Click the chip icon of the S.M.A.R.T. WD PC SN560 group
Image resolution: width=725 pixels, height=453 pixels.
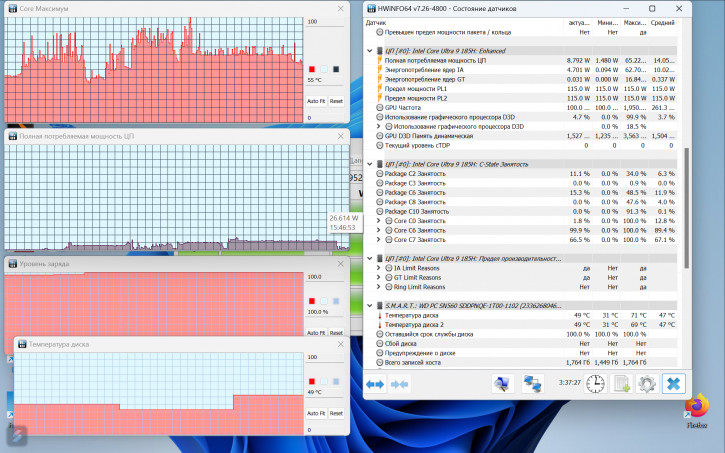pos(380,306)
